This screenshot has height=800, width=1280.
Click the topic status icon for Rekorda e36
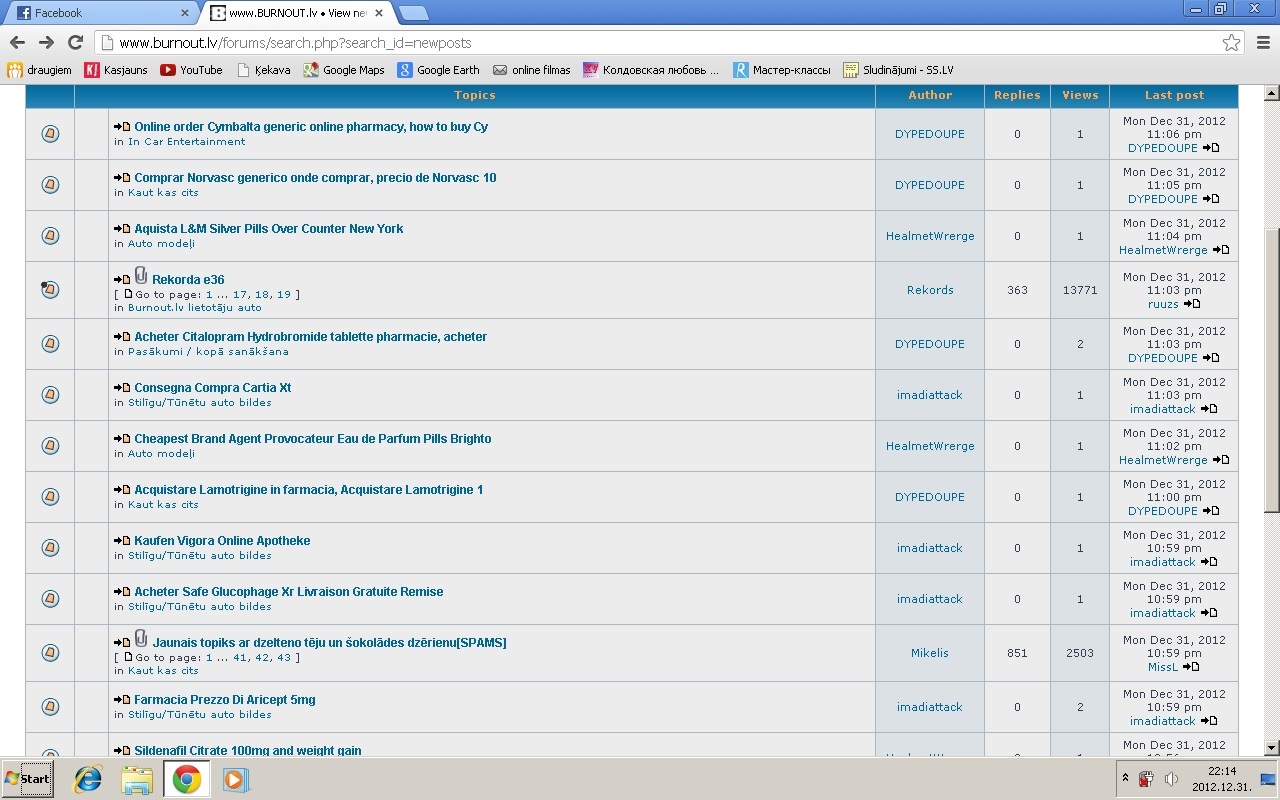pos(50,290)
